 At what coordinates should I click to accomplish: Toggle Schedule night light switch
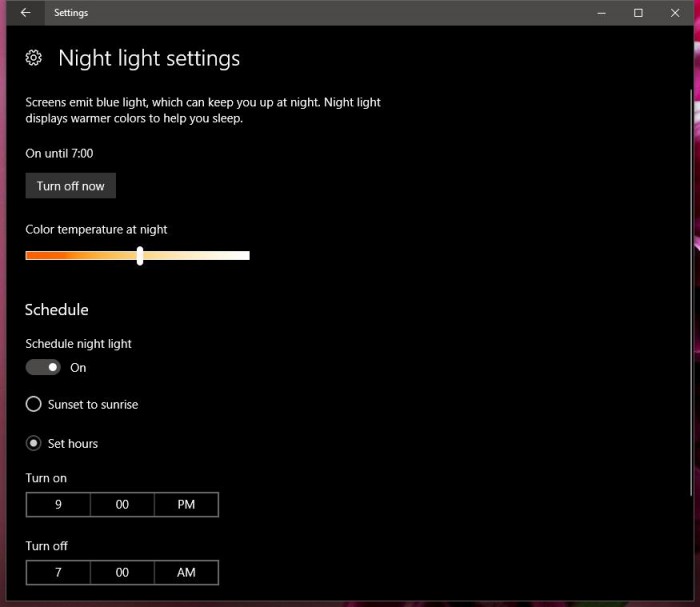coord(43,367)
